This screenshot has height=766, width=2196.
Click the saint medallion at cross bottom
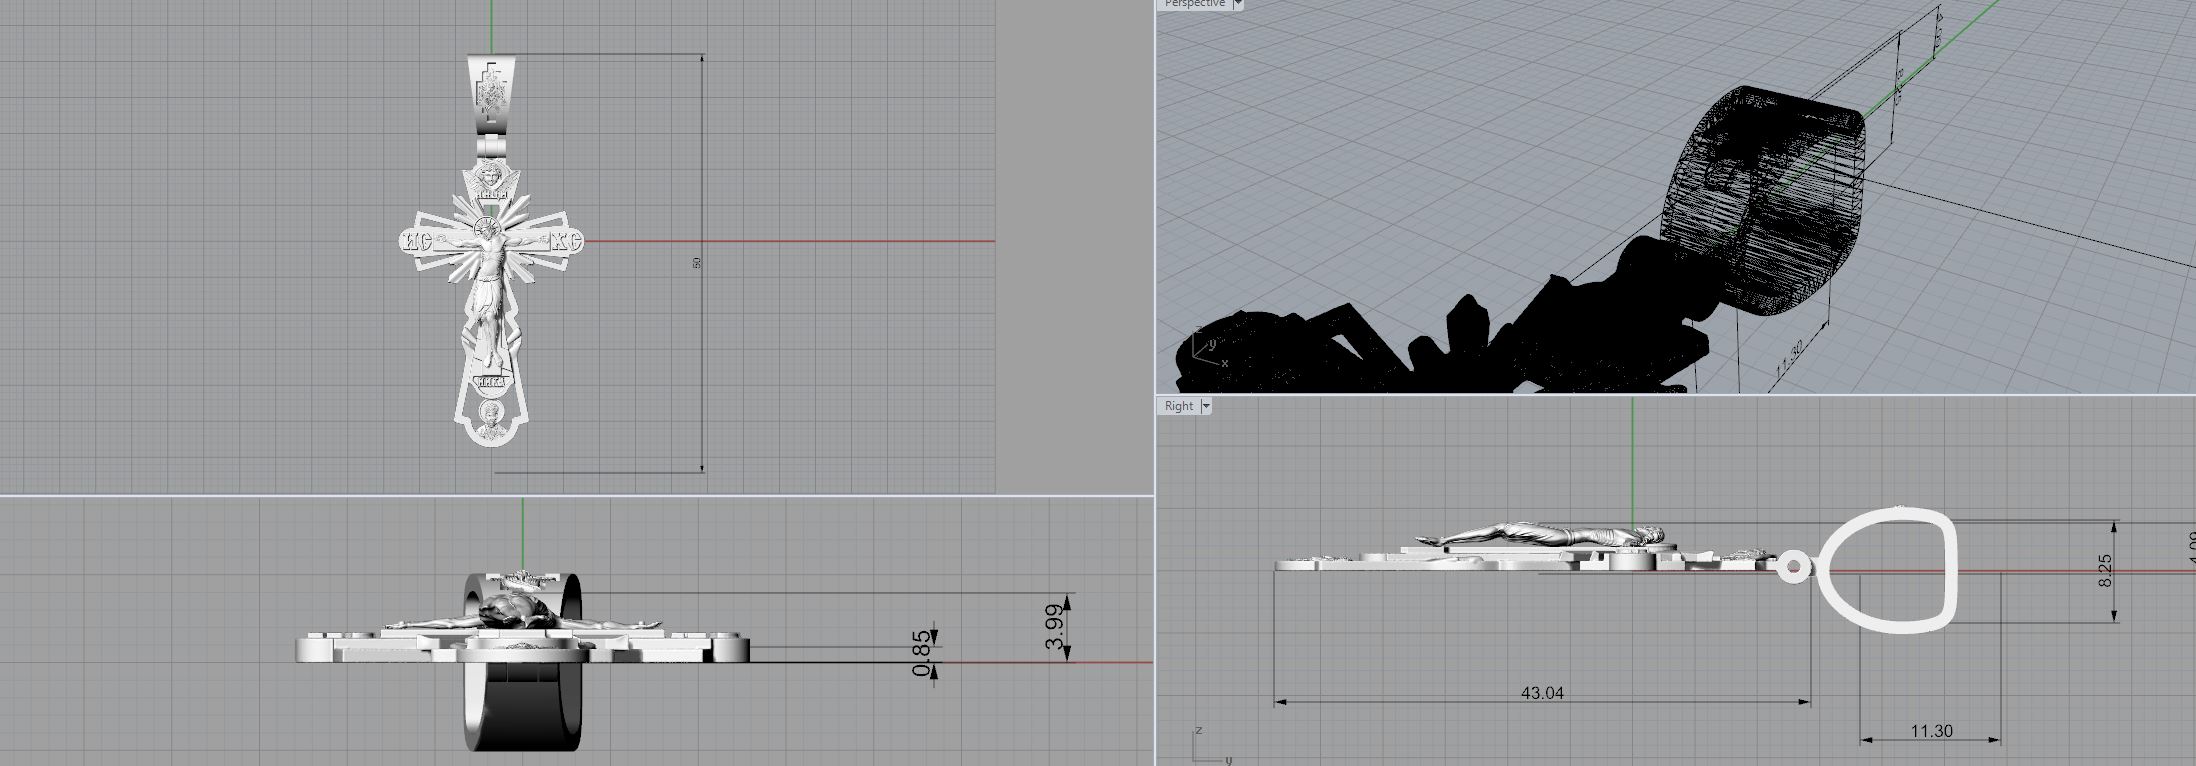(491, 419)
